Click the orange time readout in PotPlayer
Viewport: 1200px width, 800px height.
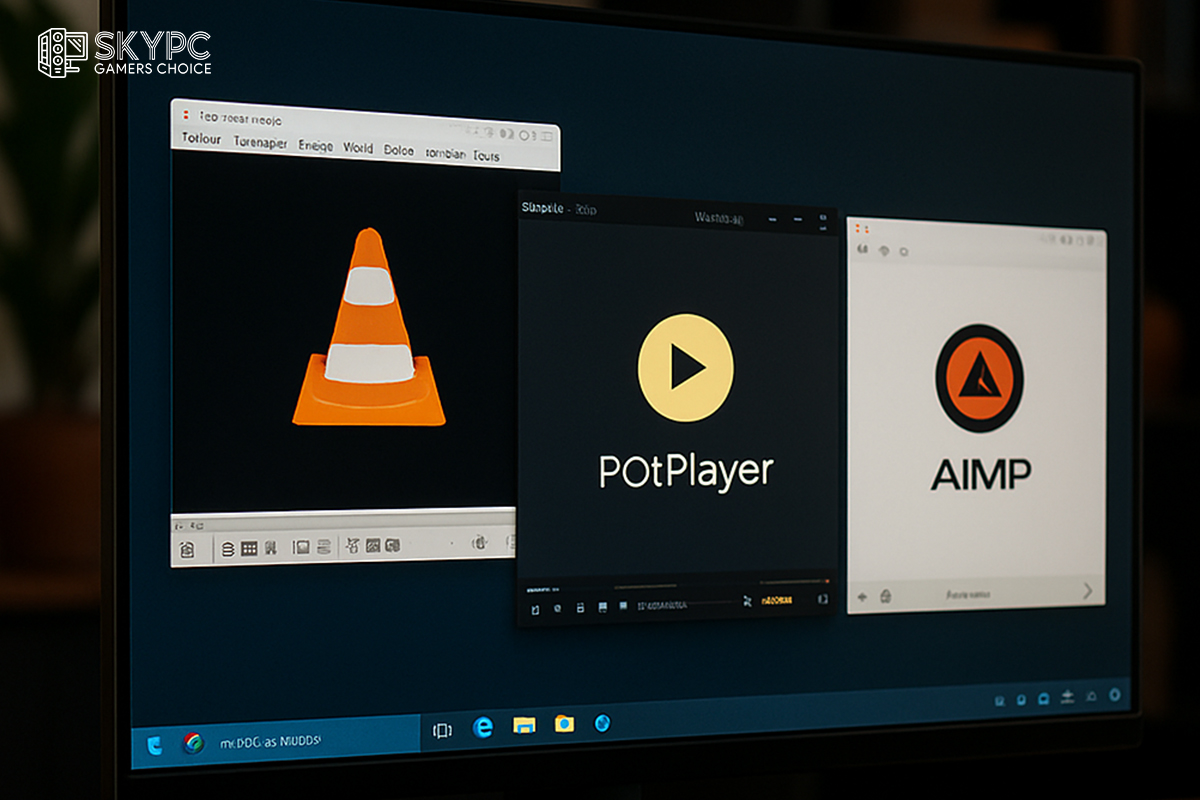point(779,601)
